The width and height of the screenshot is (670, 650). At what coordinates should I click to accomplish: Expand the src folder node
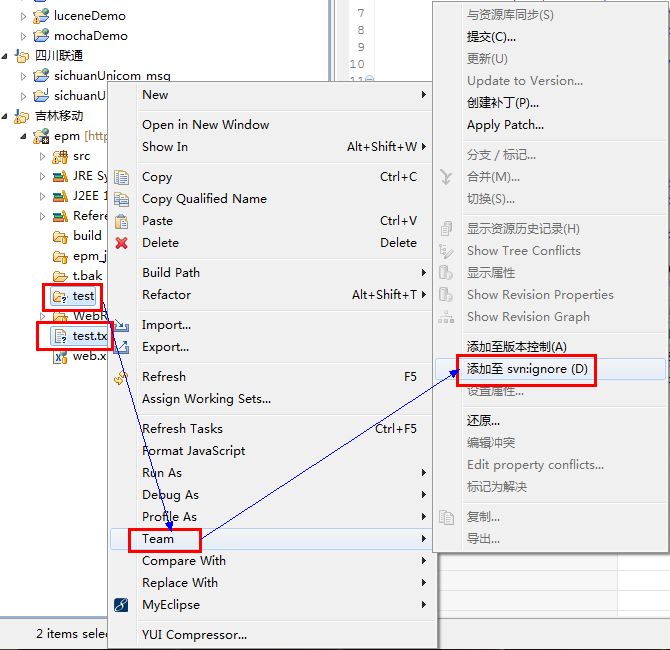click(42, 156)
